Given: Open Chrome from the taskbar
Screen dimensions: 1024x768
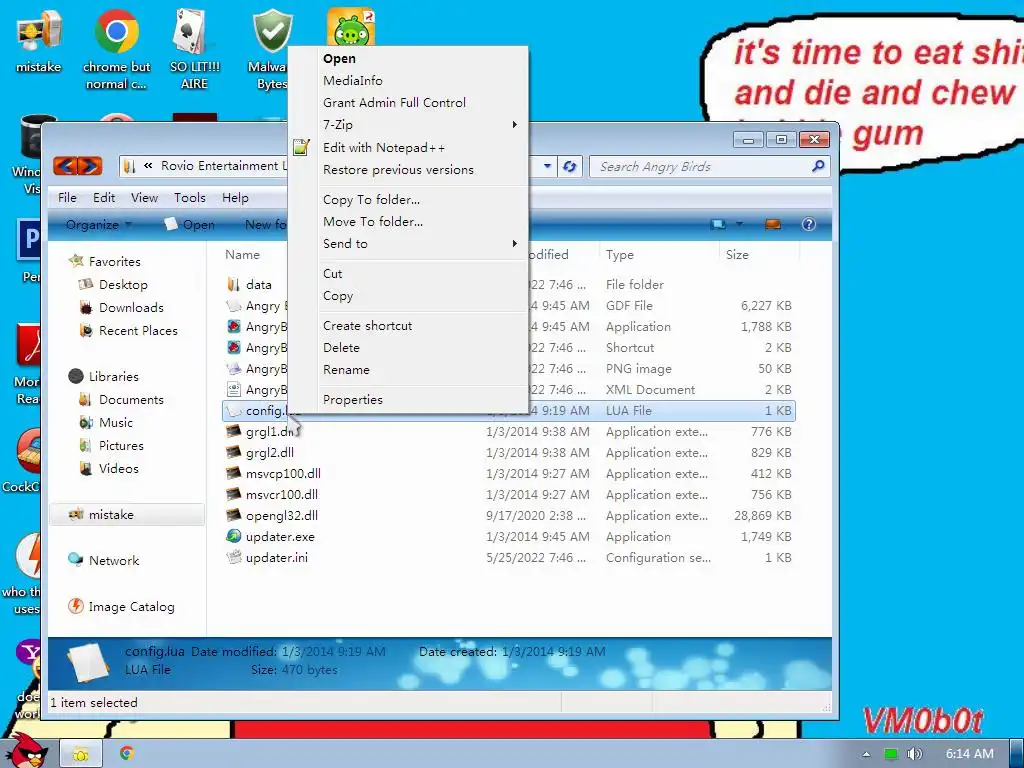Looking at the screenshot, I should click(x=127, y=754).
